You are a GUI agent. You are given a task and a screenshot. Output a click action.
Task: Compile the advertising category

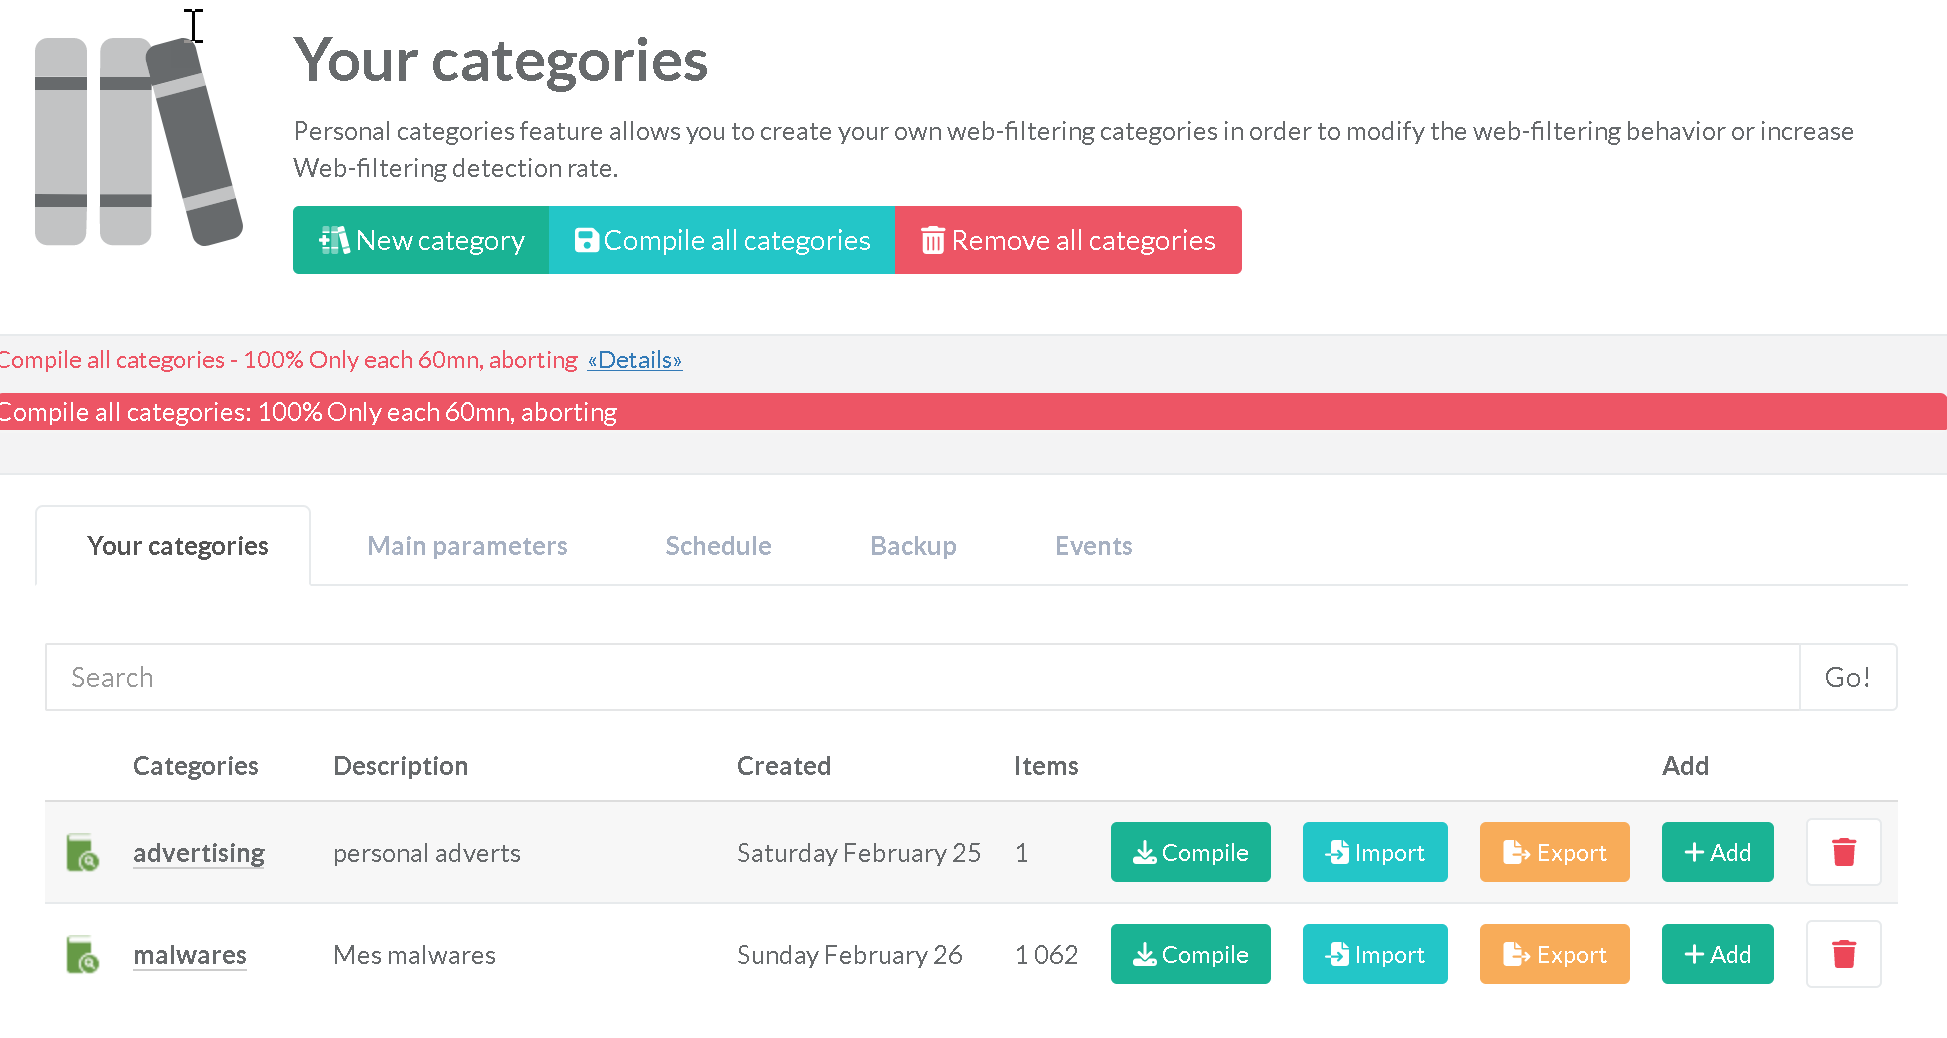click(x=1190, y=853)
